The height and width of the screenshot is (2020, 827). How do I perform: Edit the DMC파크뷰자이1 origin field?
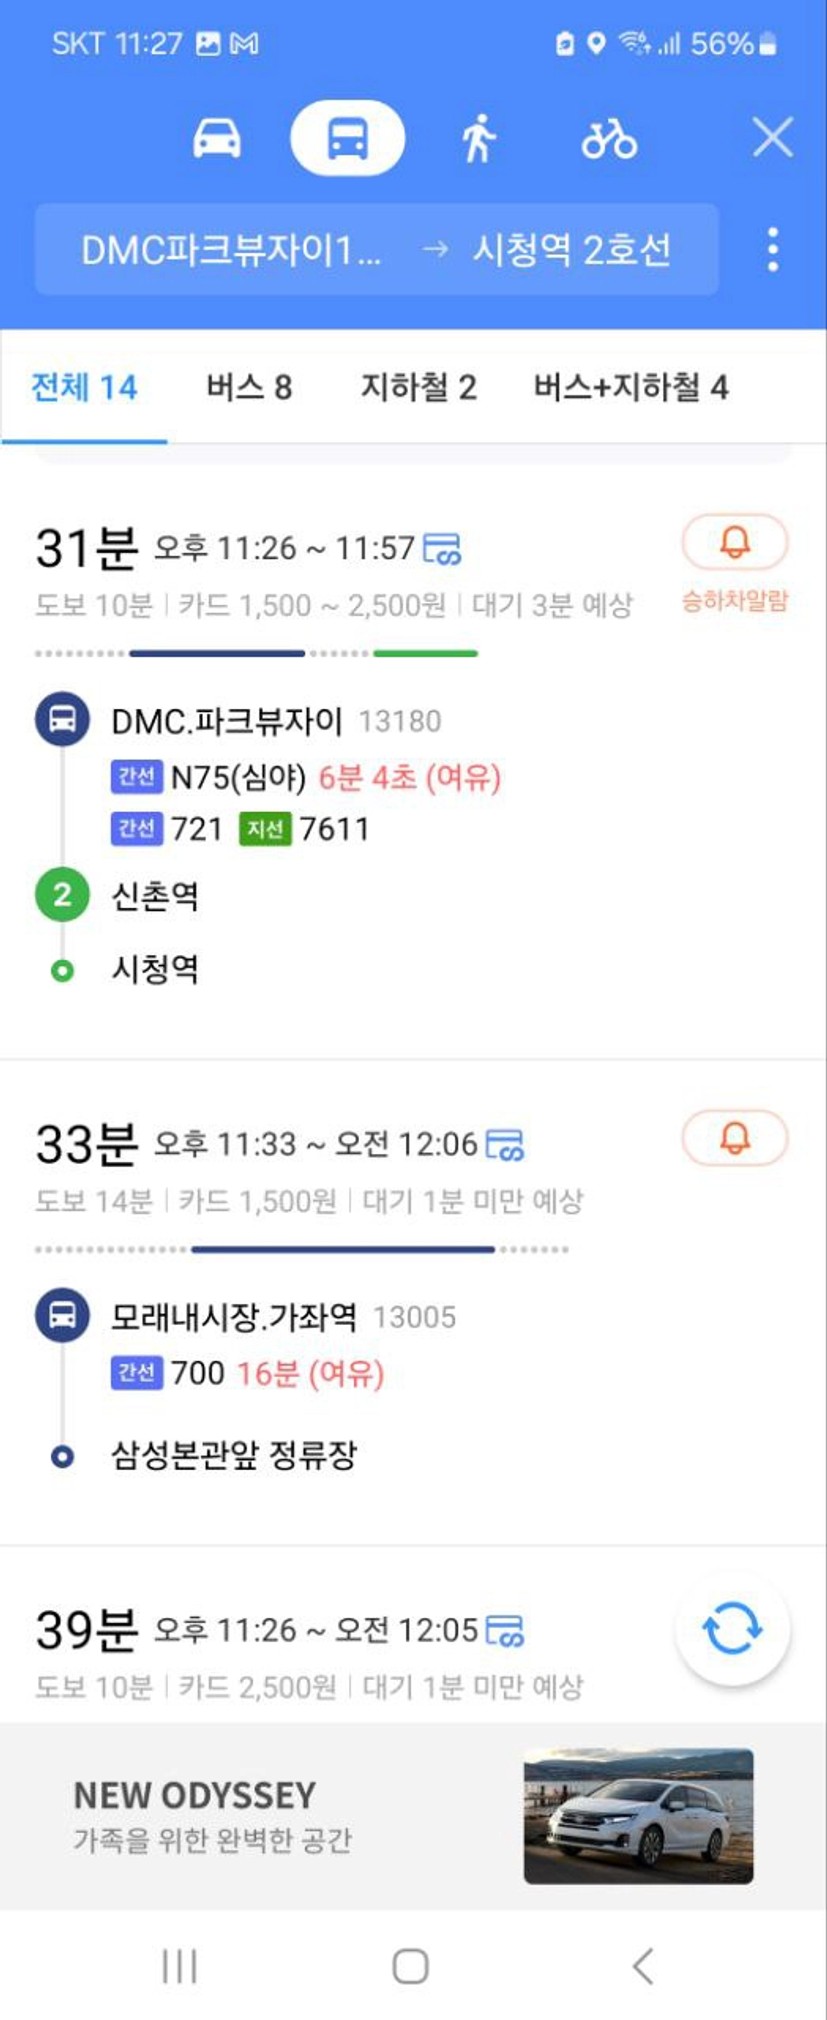click(x=231, y=250)
